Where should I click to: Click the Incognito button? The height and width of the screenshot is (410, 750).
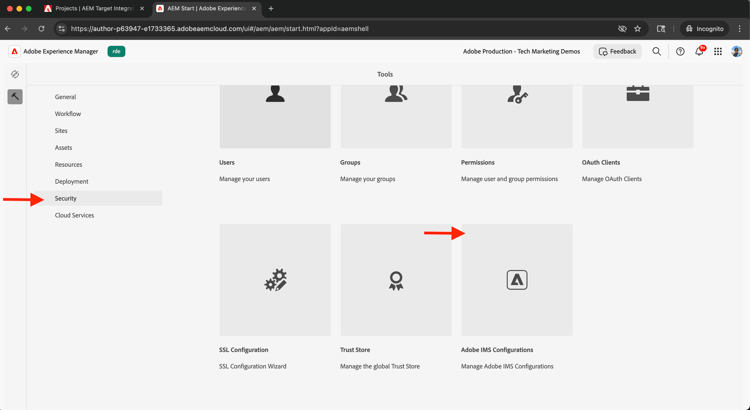click(705, 29)
